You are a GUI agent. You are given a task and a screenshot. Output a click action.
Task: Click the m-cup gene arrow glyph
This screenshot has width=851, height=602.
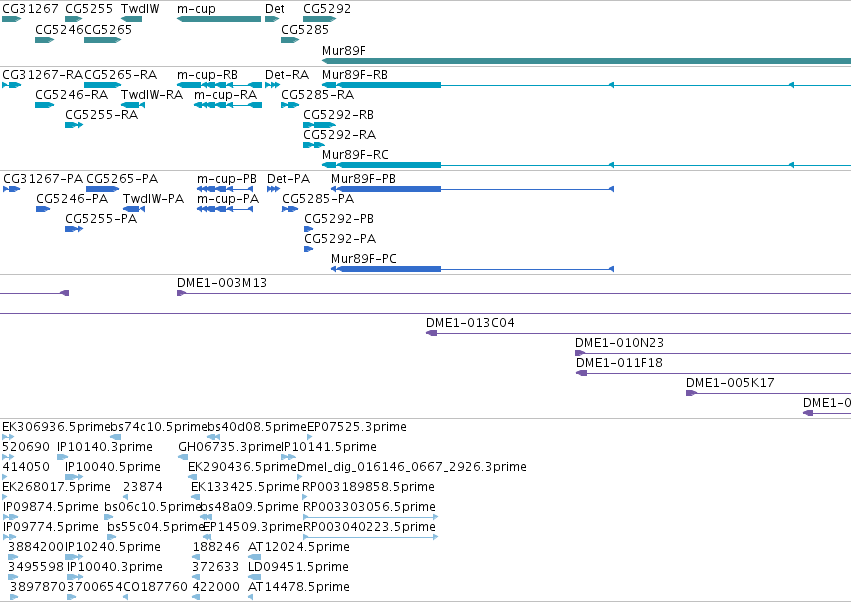(x=219, y=19)
